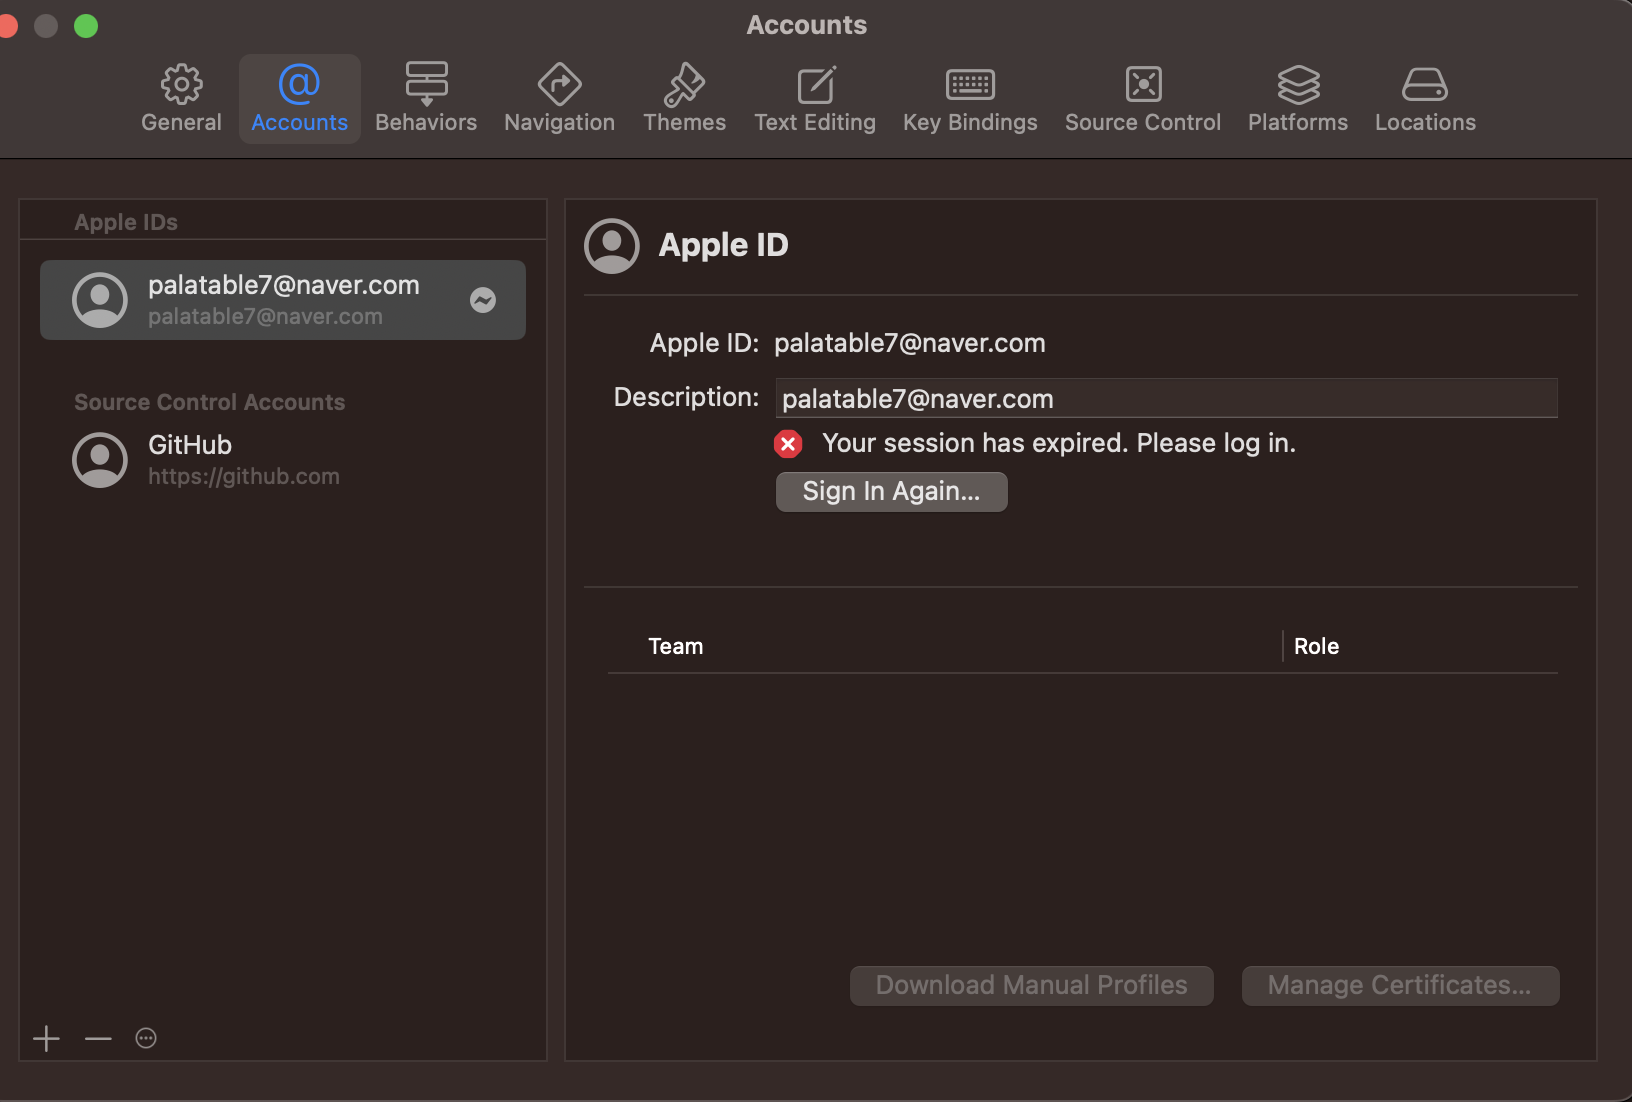Click the 'Apple IDs' section label
The image size is (1632, 1102).
pos(126,222)
